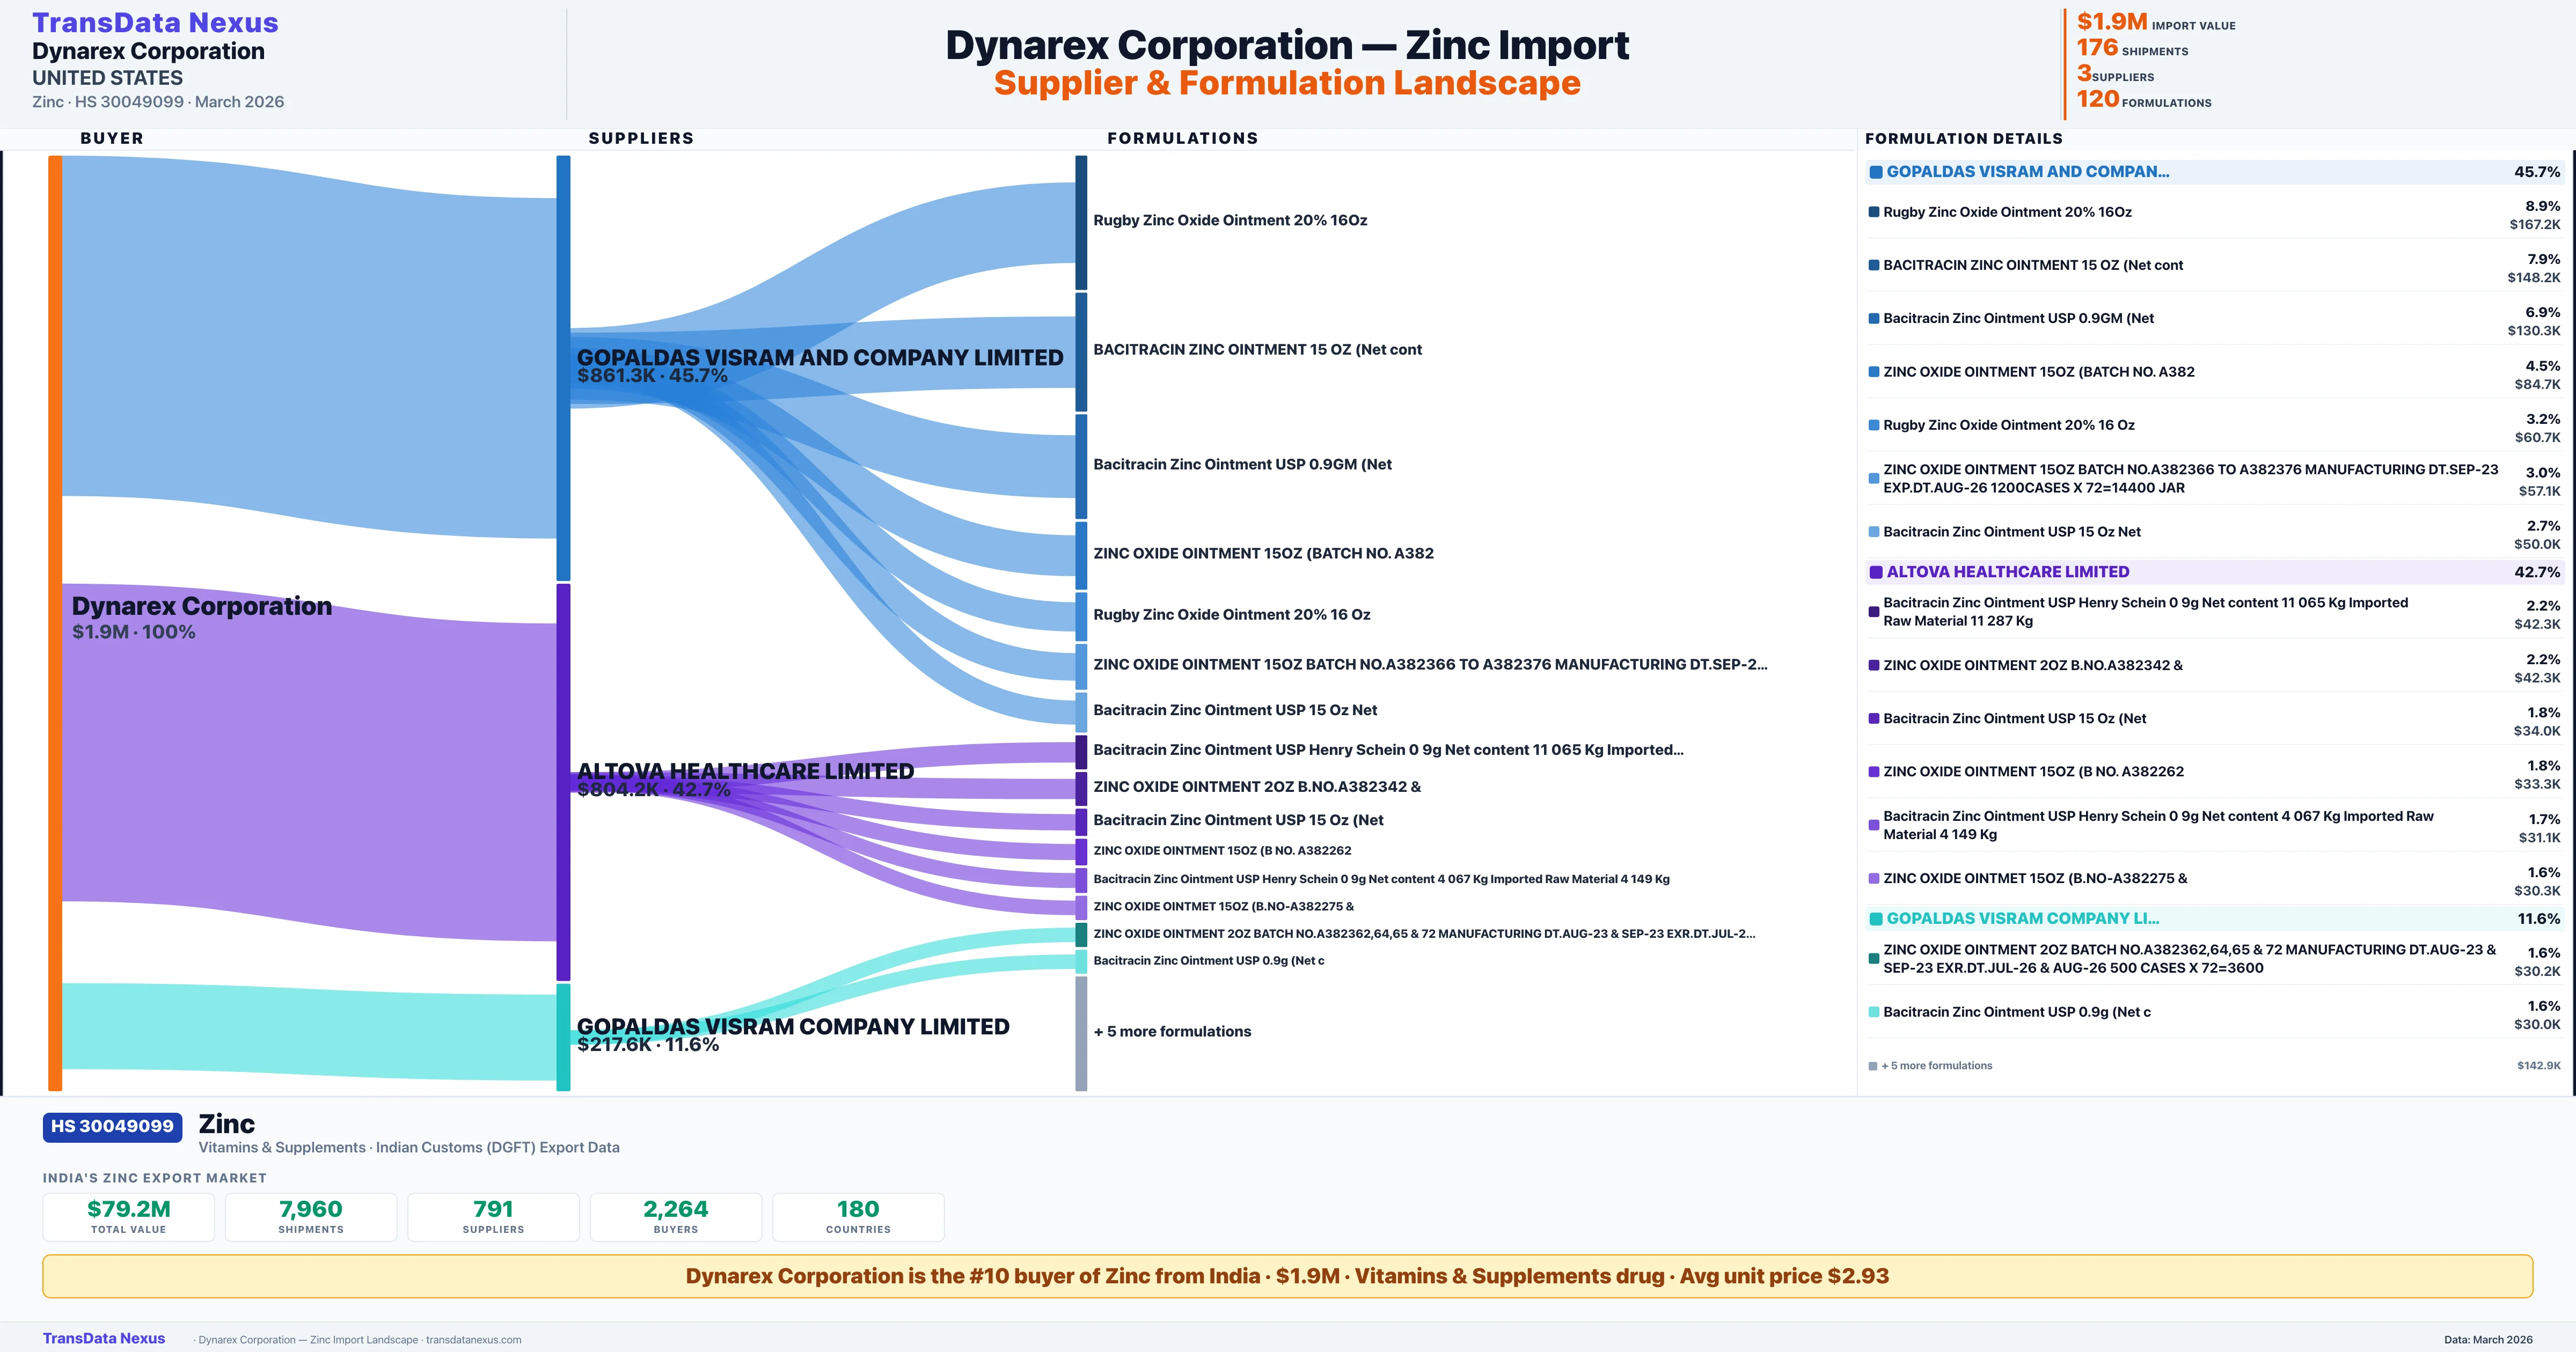Click the HS 30049099 code badge
This screenshot has width=2576, height=1352.
111,1125
